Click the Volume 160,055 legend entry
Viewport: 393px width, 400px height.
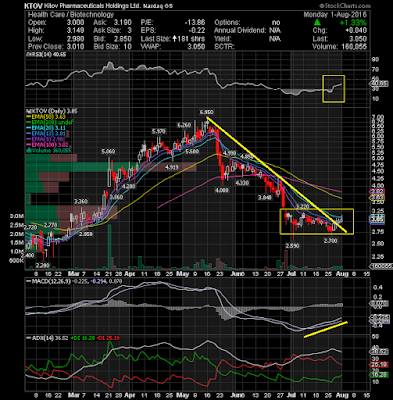[x=48, y=150]
